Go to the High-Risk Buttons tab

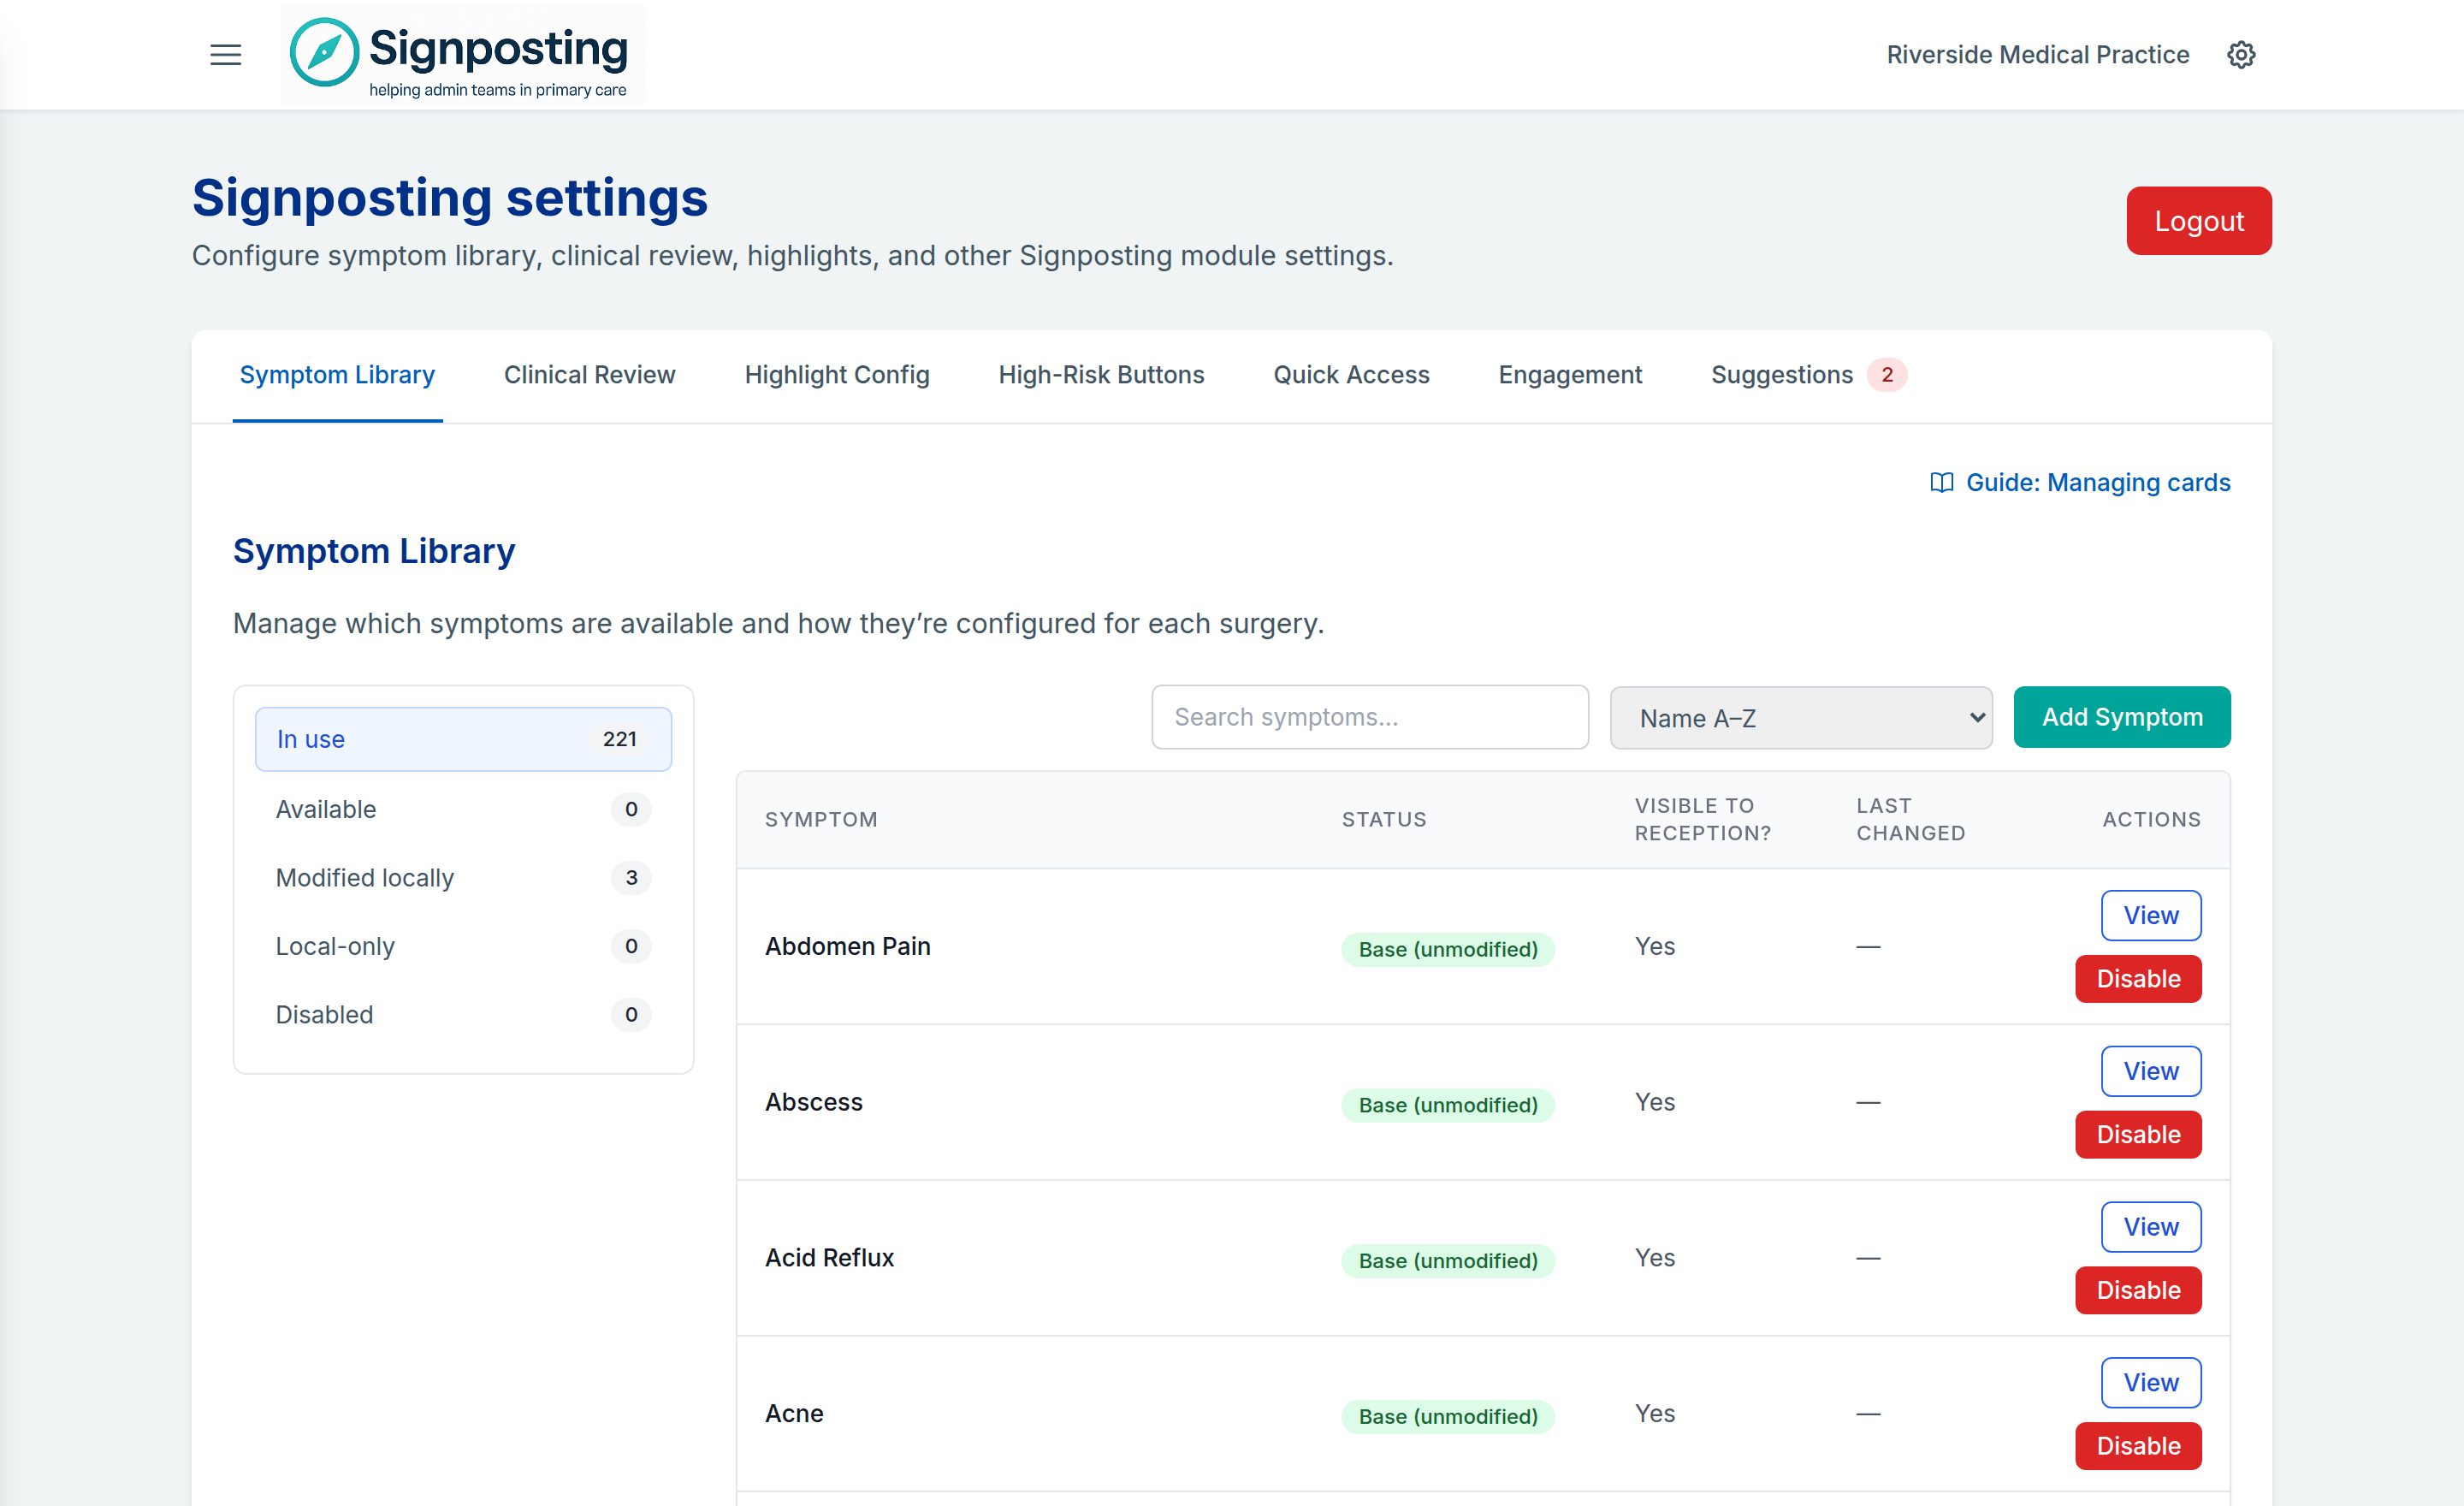point(1101,375)
